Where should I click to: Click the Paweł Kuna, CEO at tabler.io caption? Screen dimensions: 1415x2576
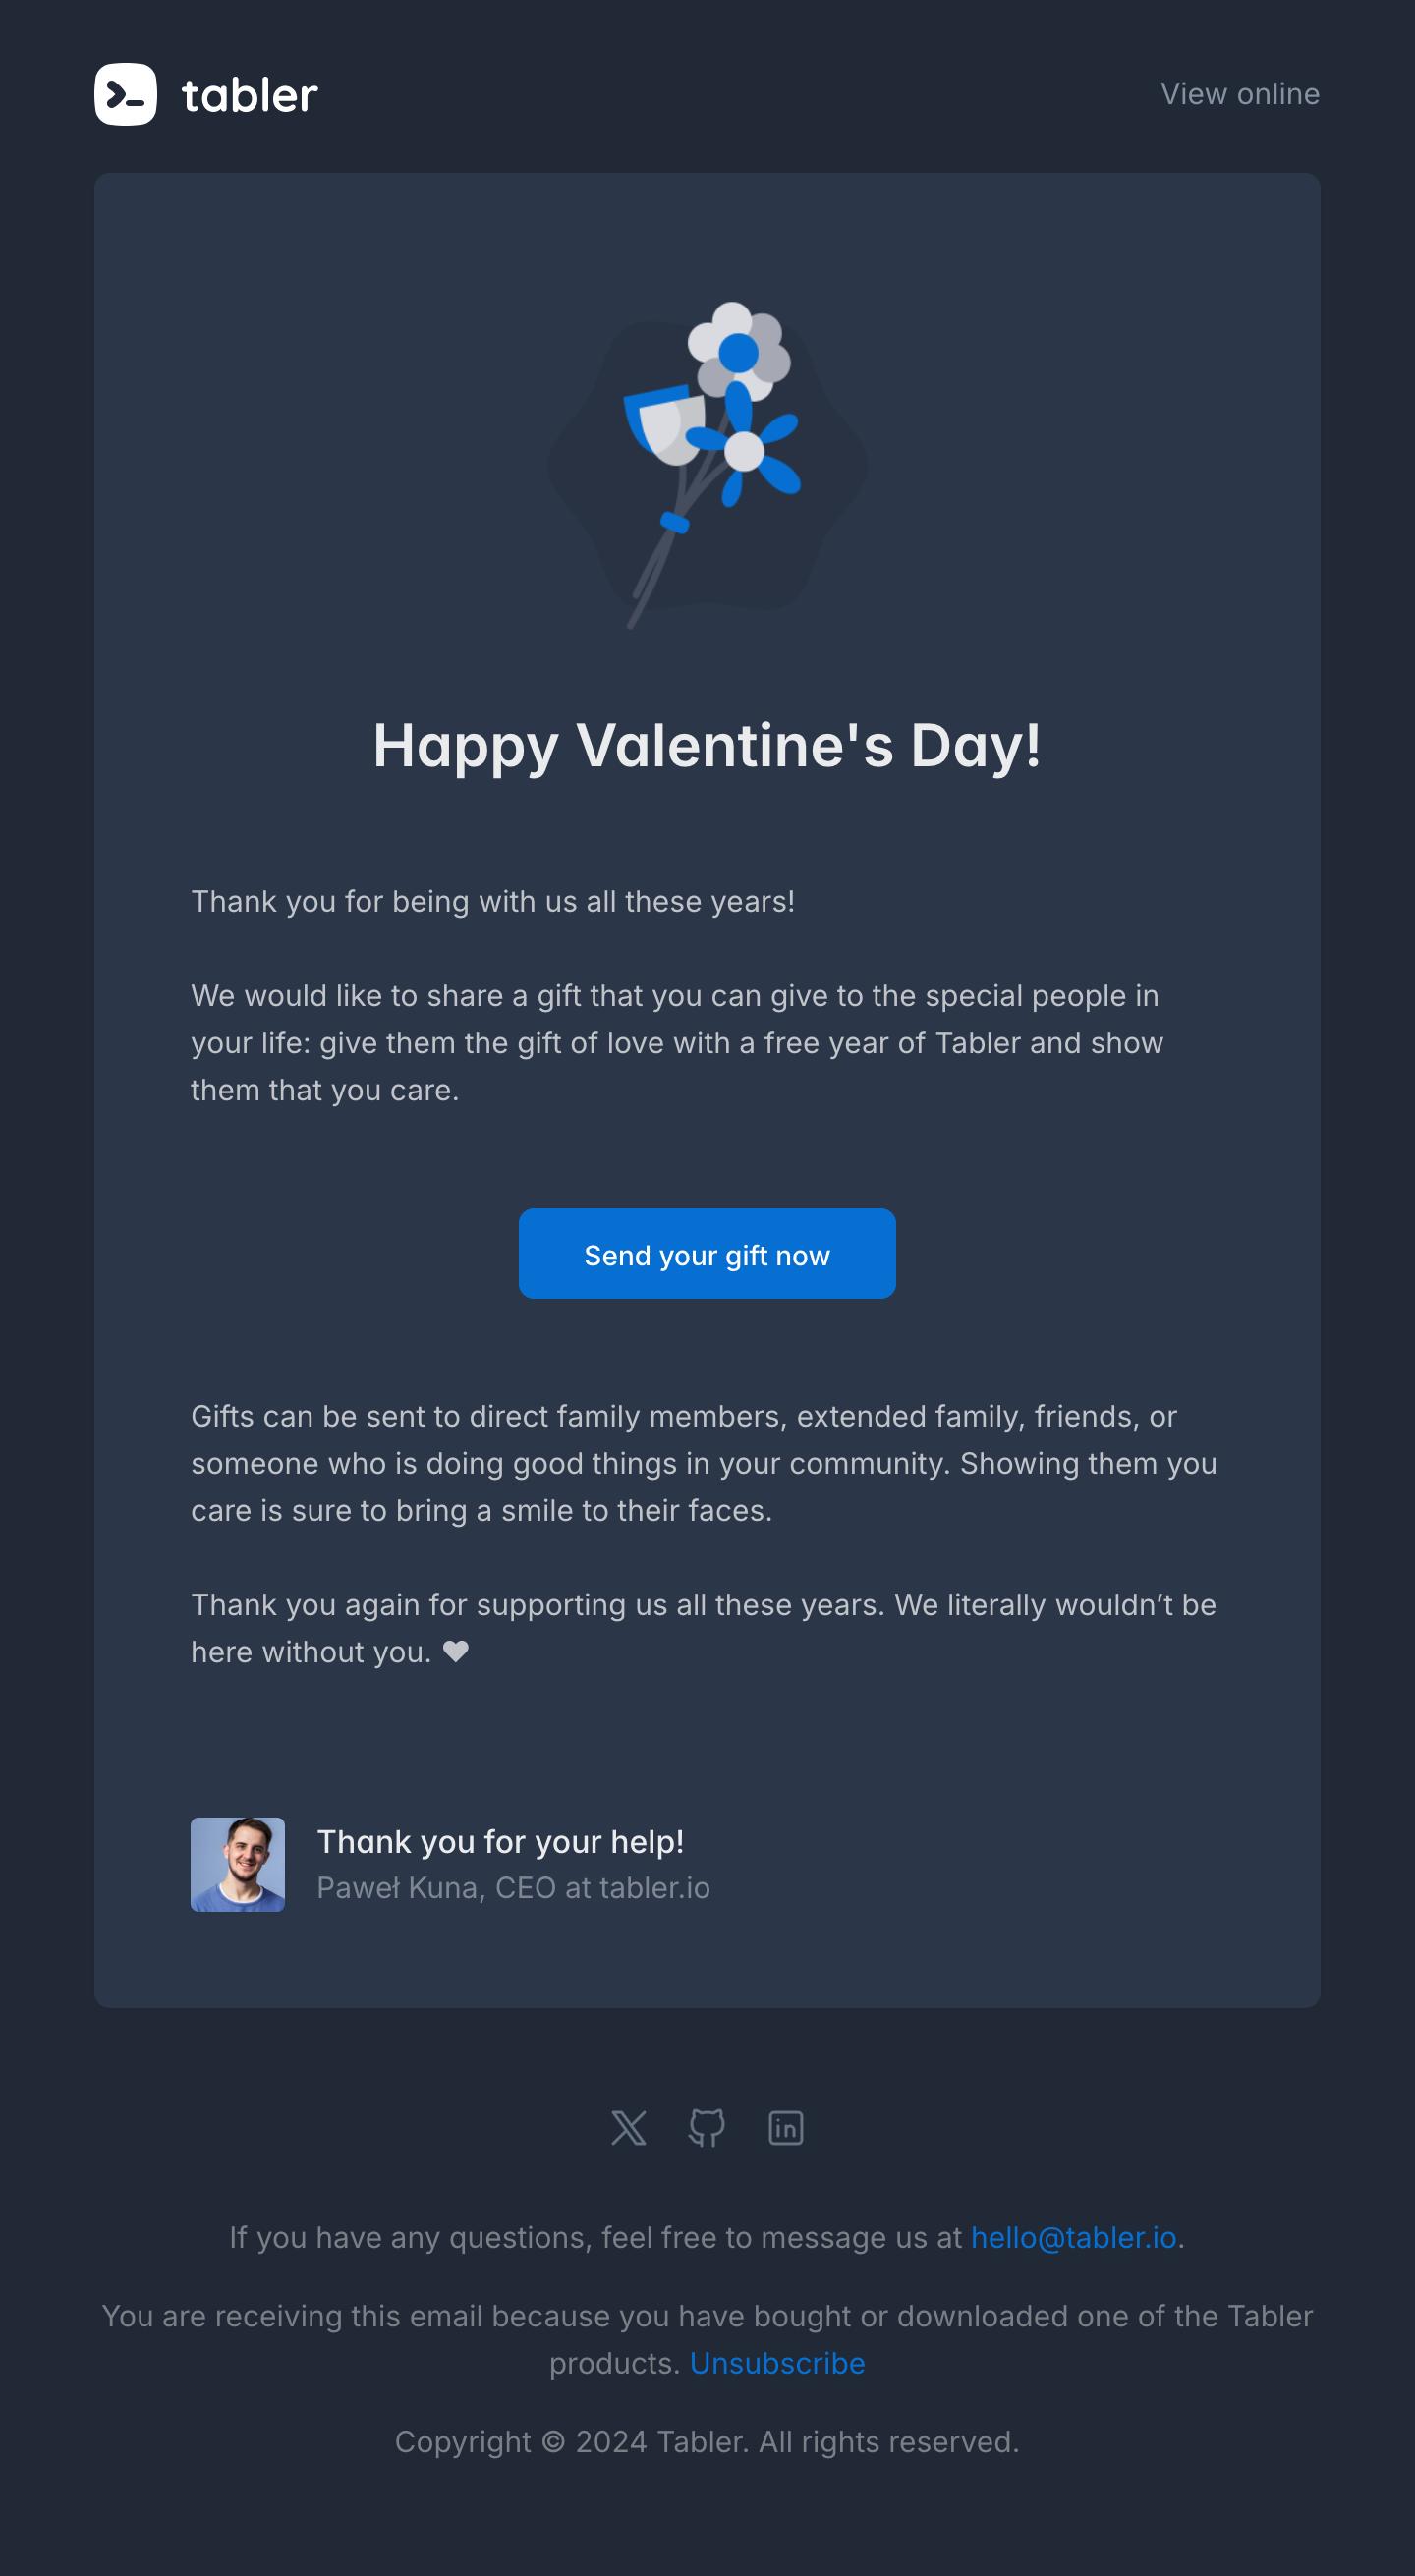513,1888
